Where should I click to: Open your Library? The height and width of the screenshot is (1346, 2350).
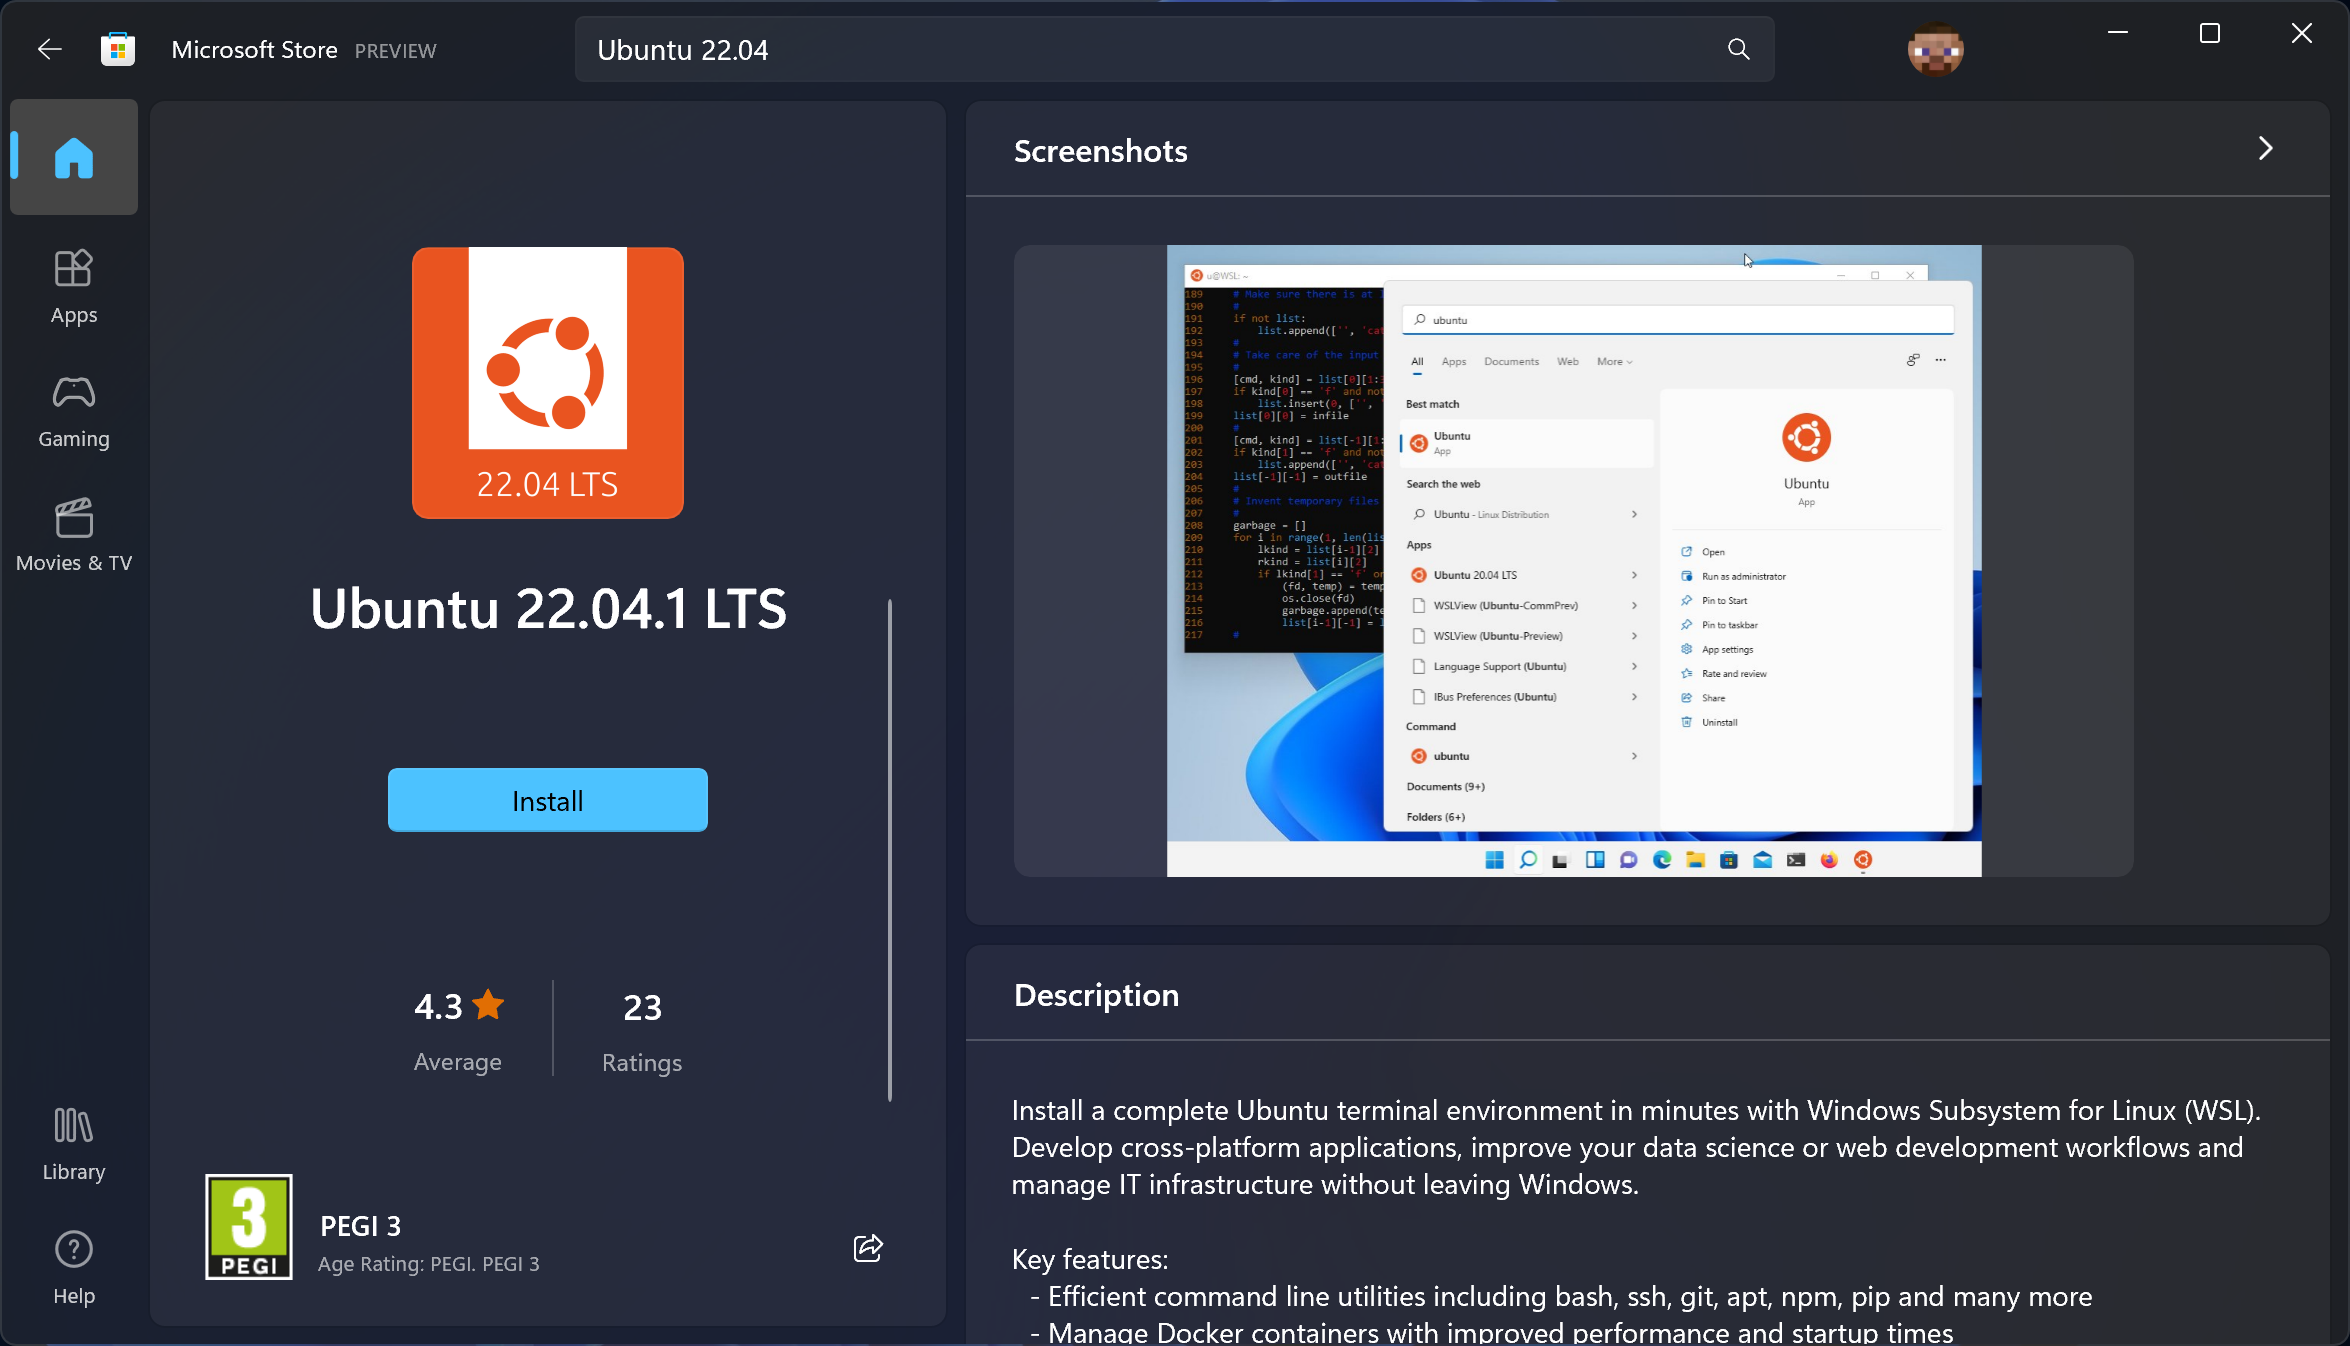72,1143
